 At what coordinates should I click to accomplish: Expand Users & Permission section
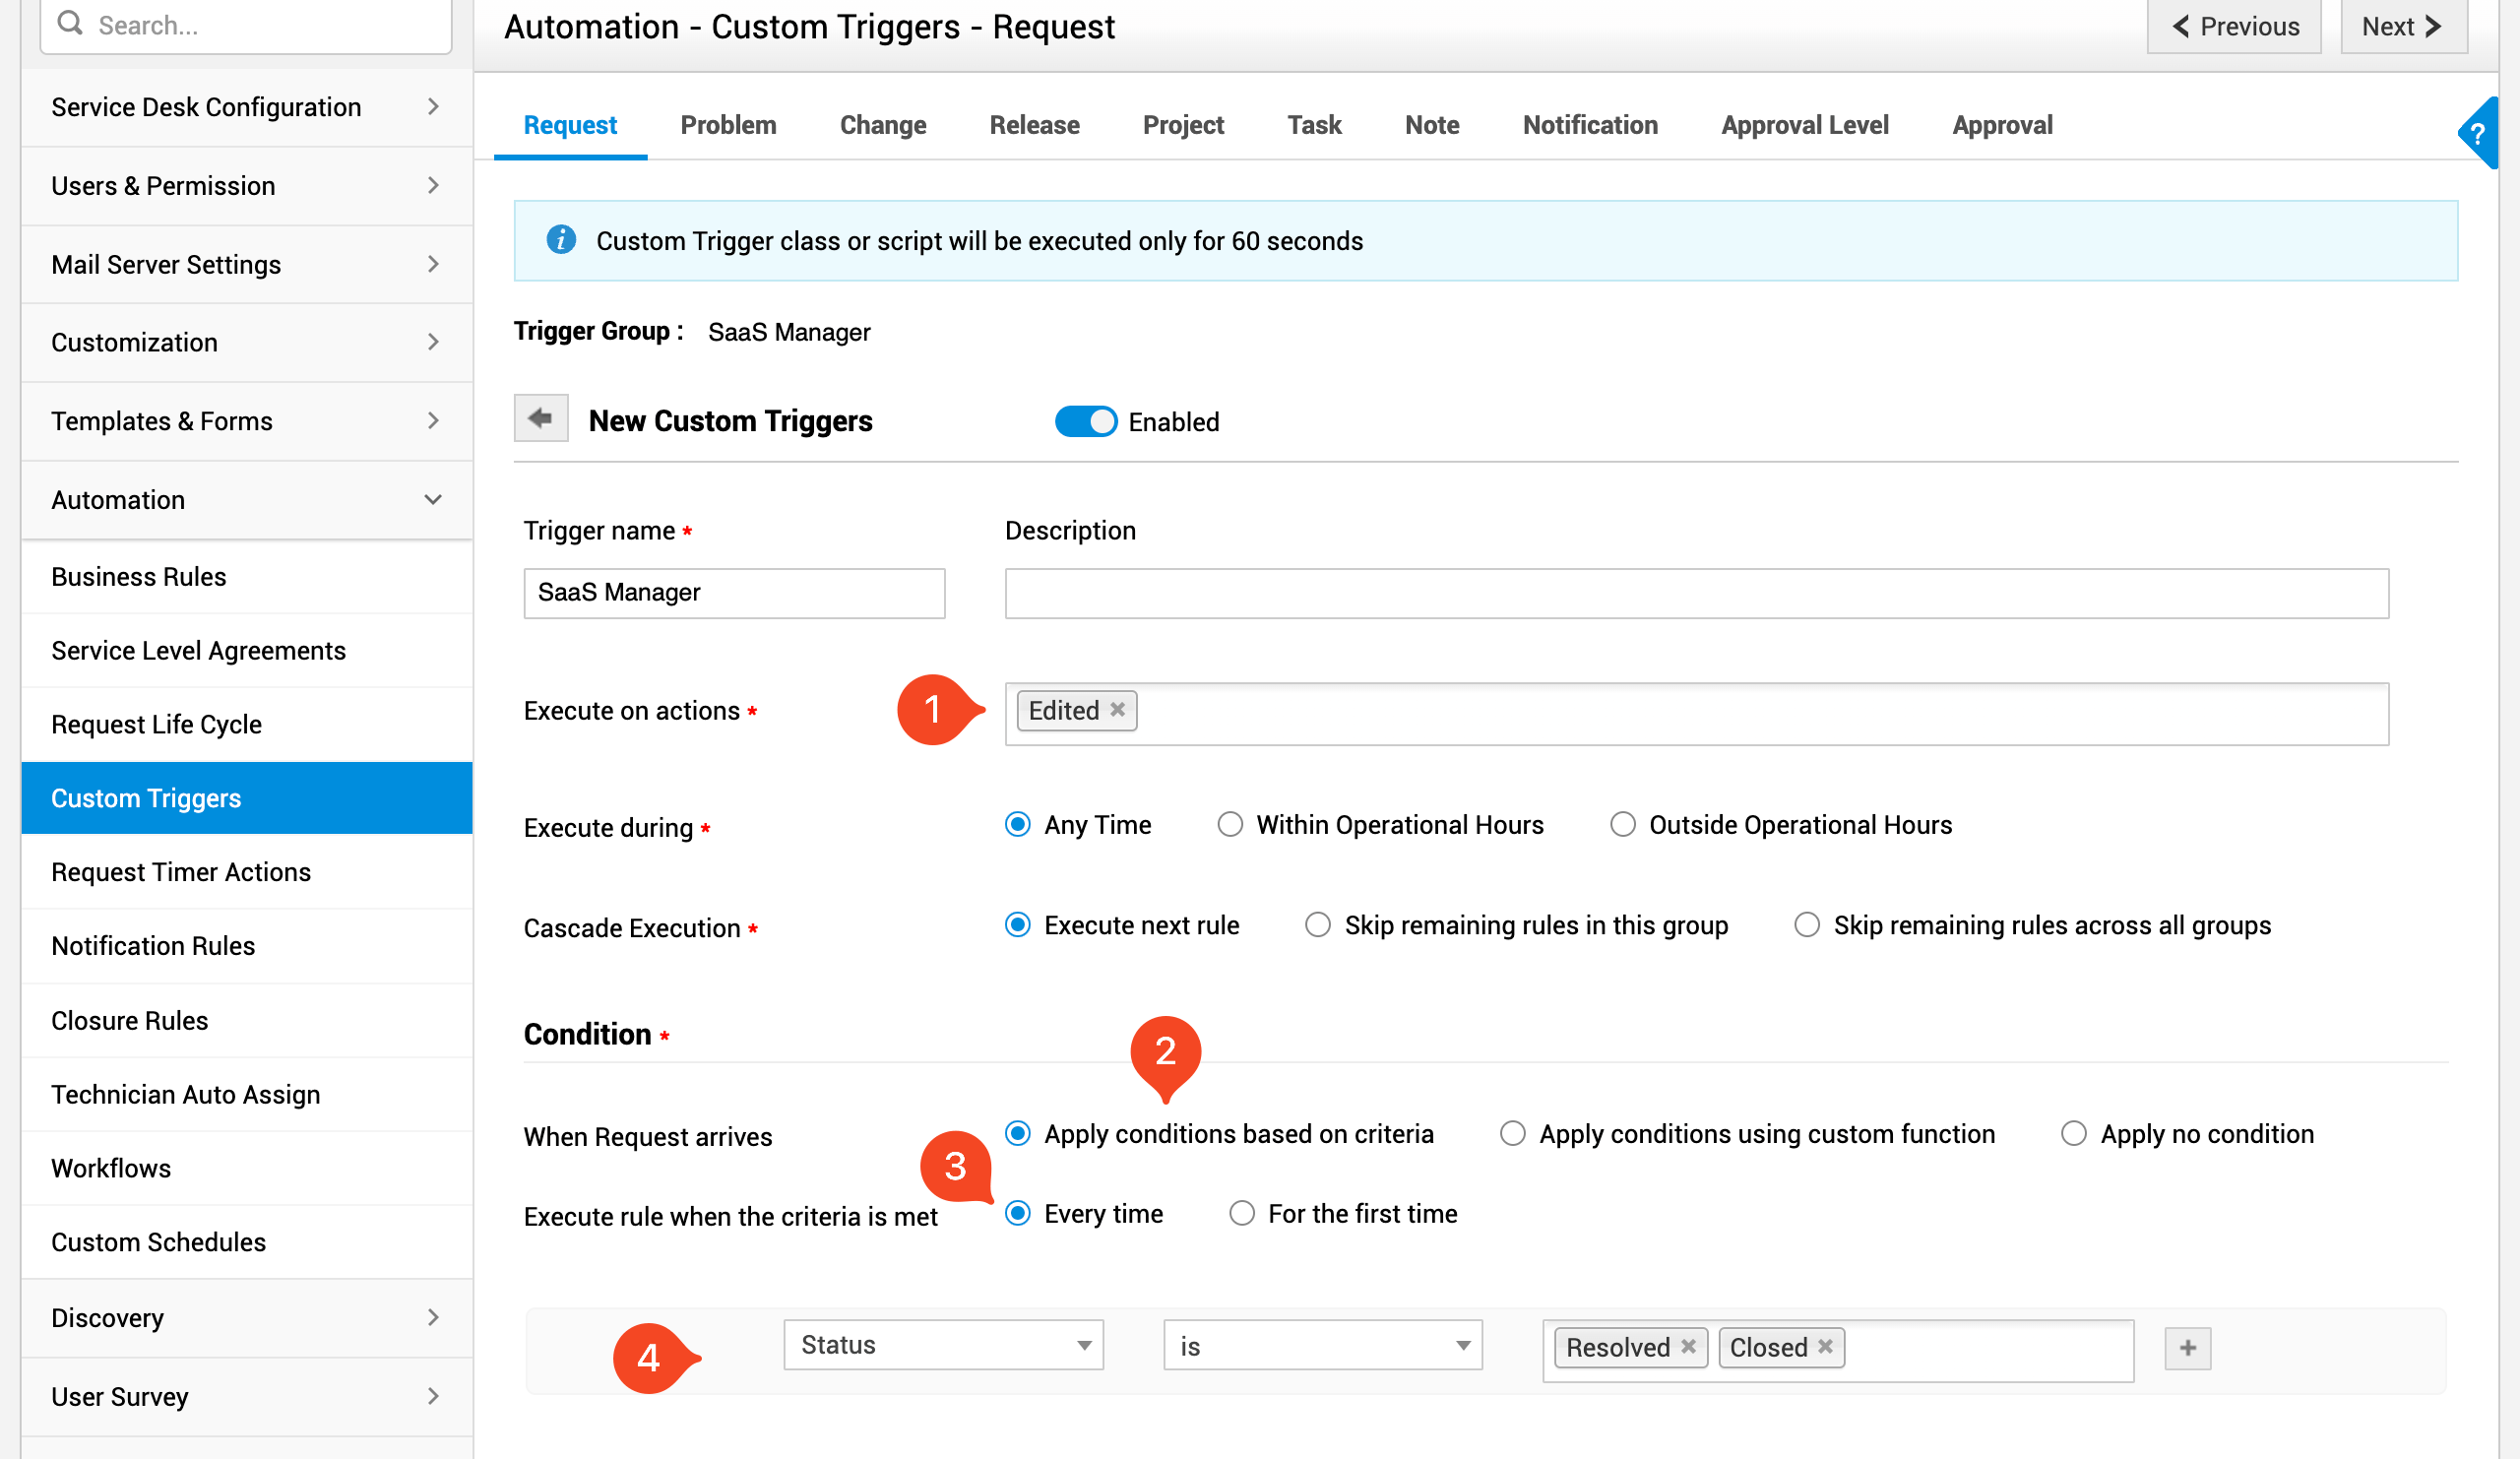[246, 186]
